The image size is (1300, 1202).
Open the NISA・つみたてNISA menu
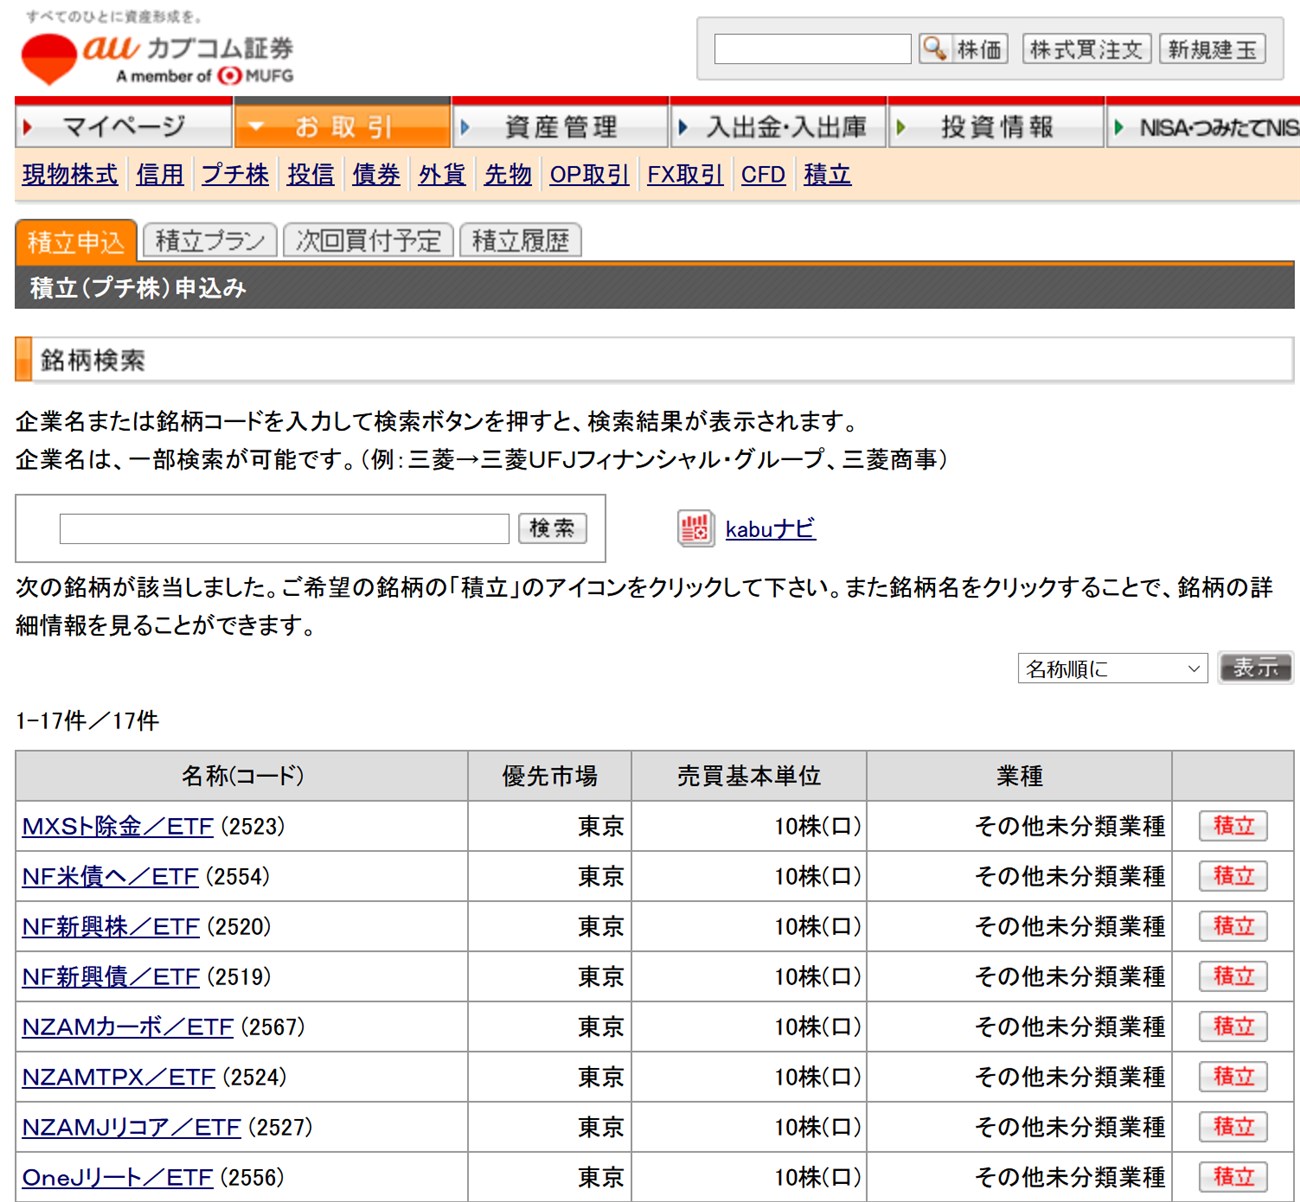[1203, 126]
